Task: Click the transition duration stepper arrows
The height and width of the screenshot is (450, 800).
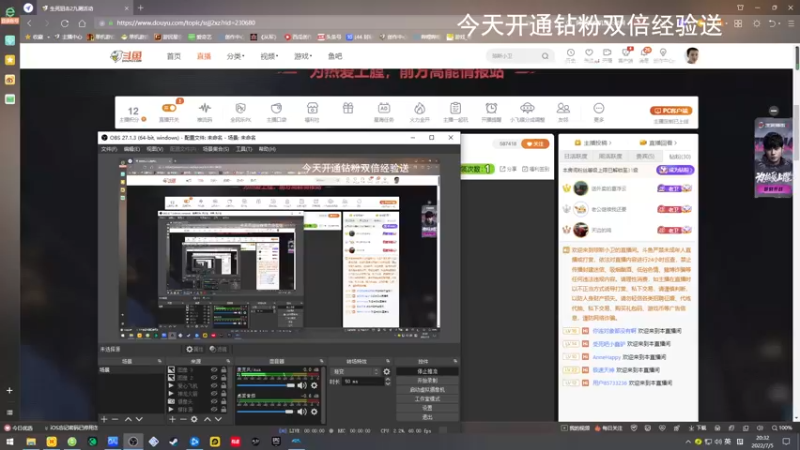Action: tap(388, 381)
